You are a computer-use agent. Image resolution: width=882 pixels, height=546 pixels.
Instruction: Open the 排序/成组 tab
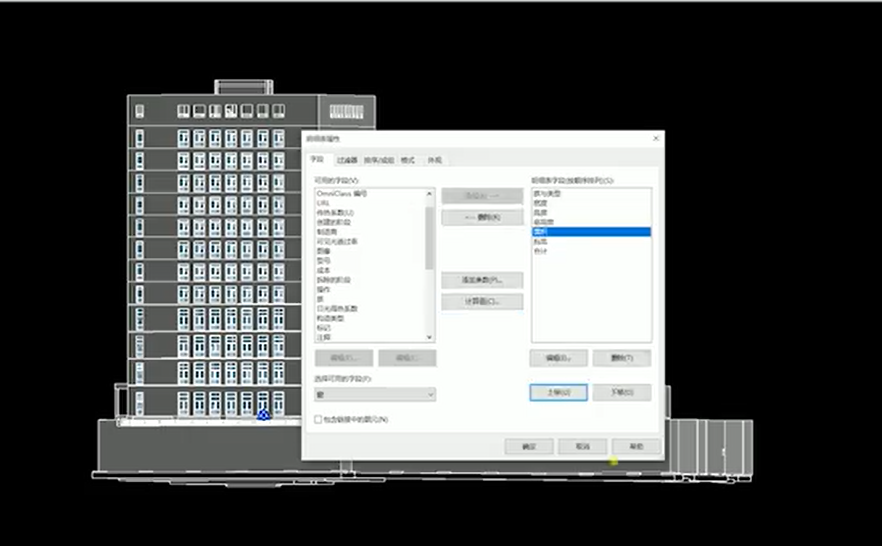378,160
